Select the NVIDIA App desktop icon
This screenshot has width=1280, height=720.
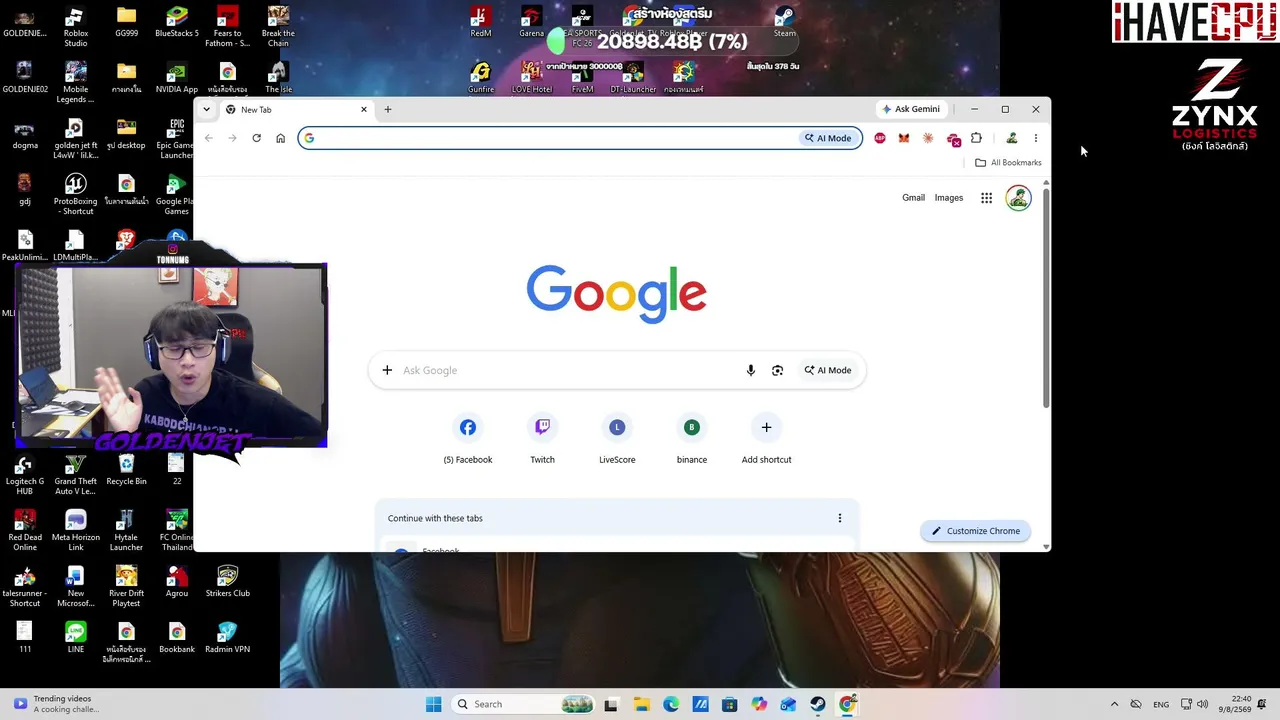tap(177, 79)
